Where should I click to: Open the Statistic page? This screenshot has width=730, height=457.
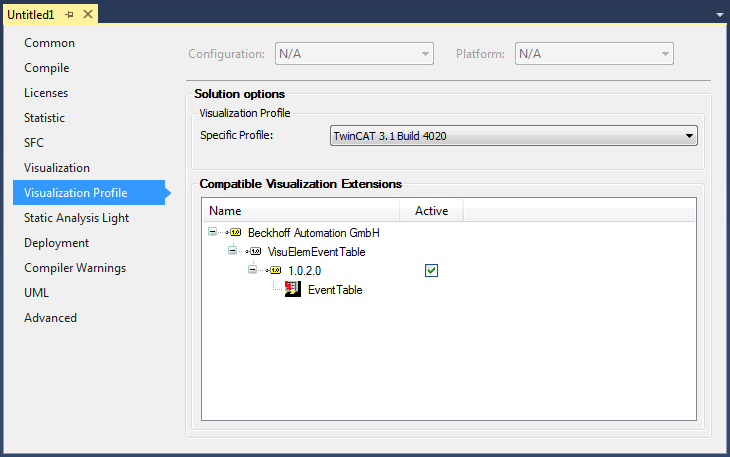click(x=44, y=118)
